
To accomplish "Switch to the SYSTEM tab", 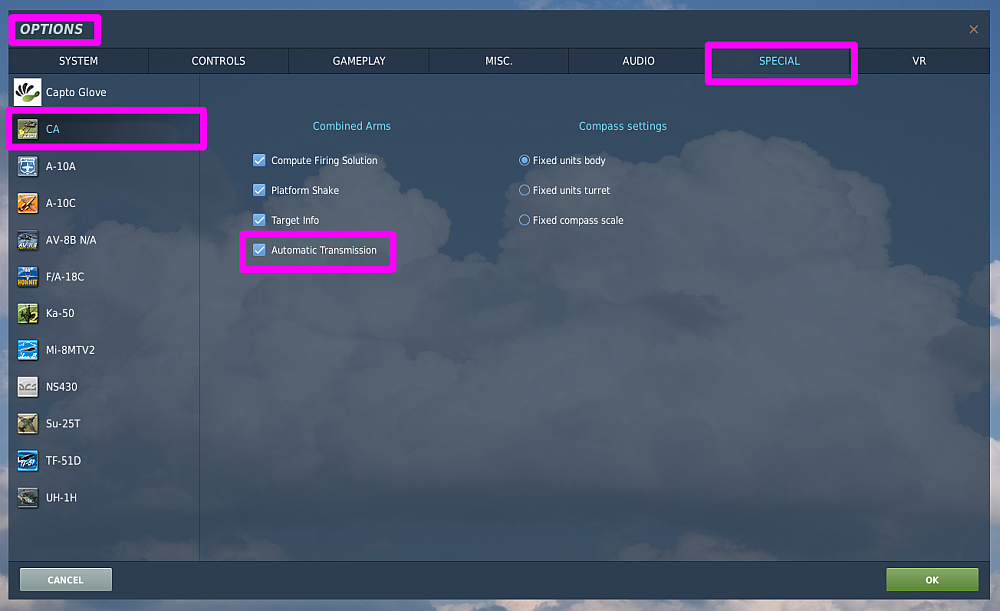I will pyautogui.click(x=78, y=61).
